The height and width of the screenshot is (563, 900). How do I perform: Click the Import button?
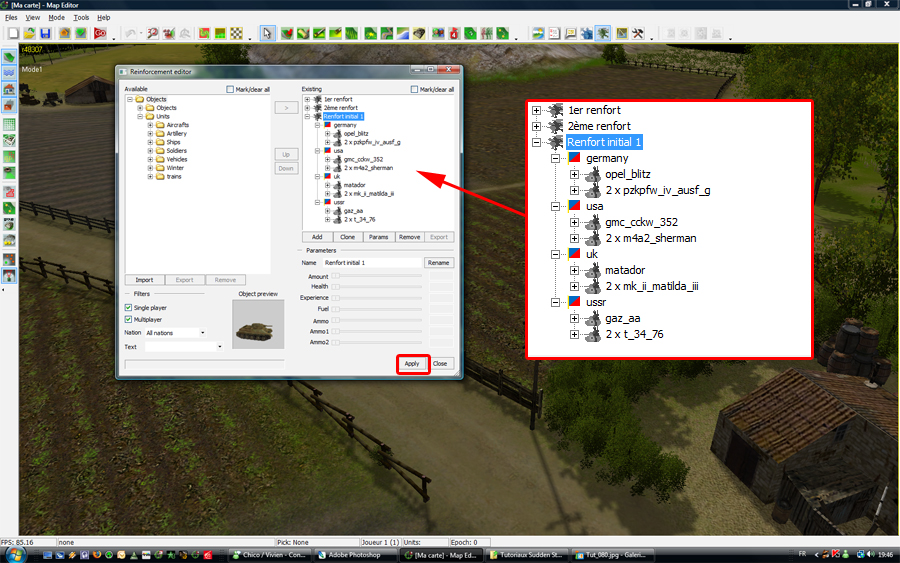point(144,280)
